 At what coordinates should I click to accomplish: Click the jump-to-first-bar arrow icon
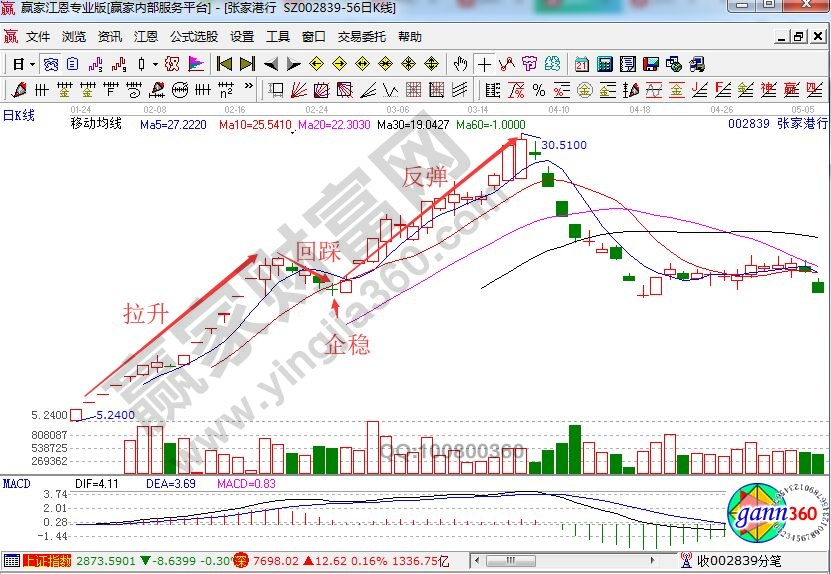click(225, 64)
